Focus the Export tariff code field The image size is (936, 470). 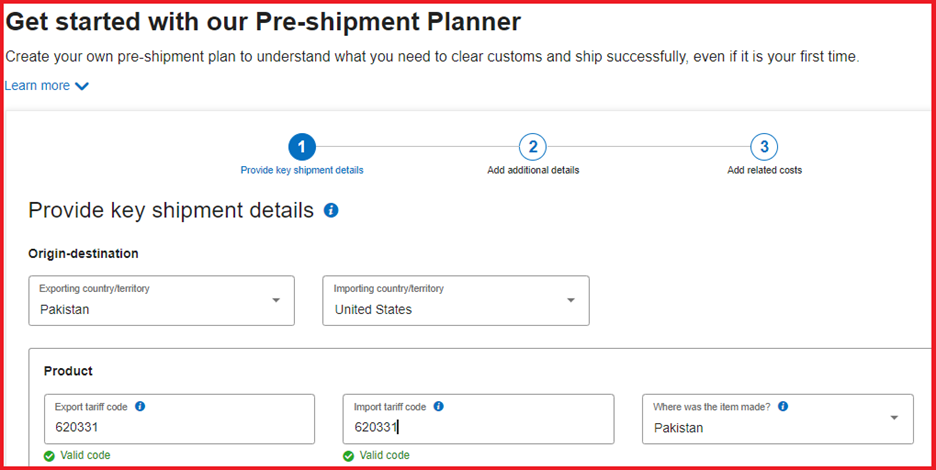pyautogui.click(x=179, y=419)
